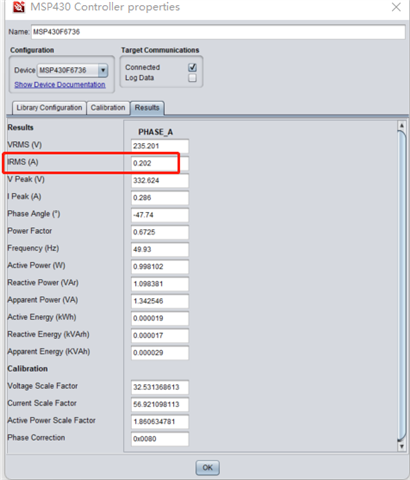Open the Show Device Documentation link
This screenshot has width=410, height=480.
[60, 85]
